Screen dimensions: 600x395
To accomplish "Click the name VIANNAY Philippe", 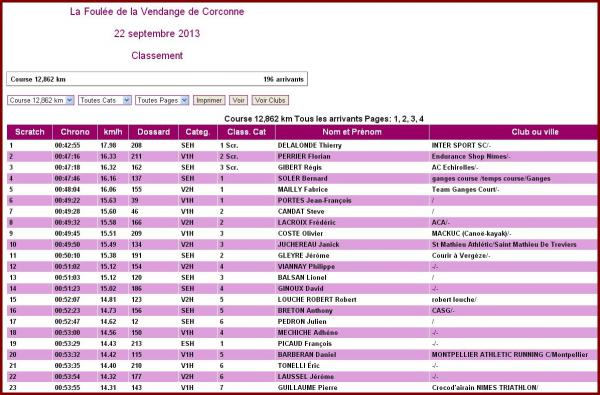I will [x=306, y=267].
